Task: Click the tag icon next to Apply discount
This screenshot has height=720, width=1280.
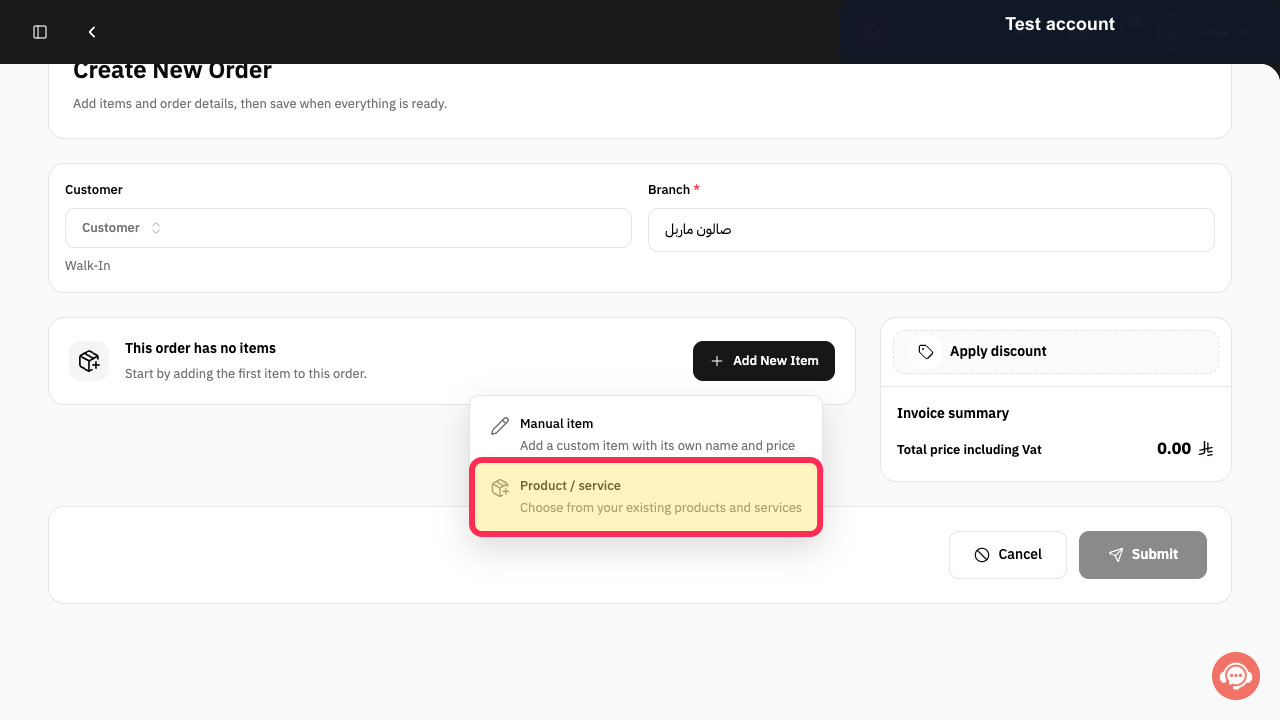Action: click(926, 352)
